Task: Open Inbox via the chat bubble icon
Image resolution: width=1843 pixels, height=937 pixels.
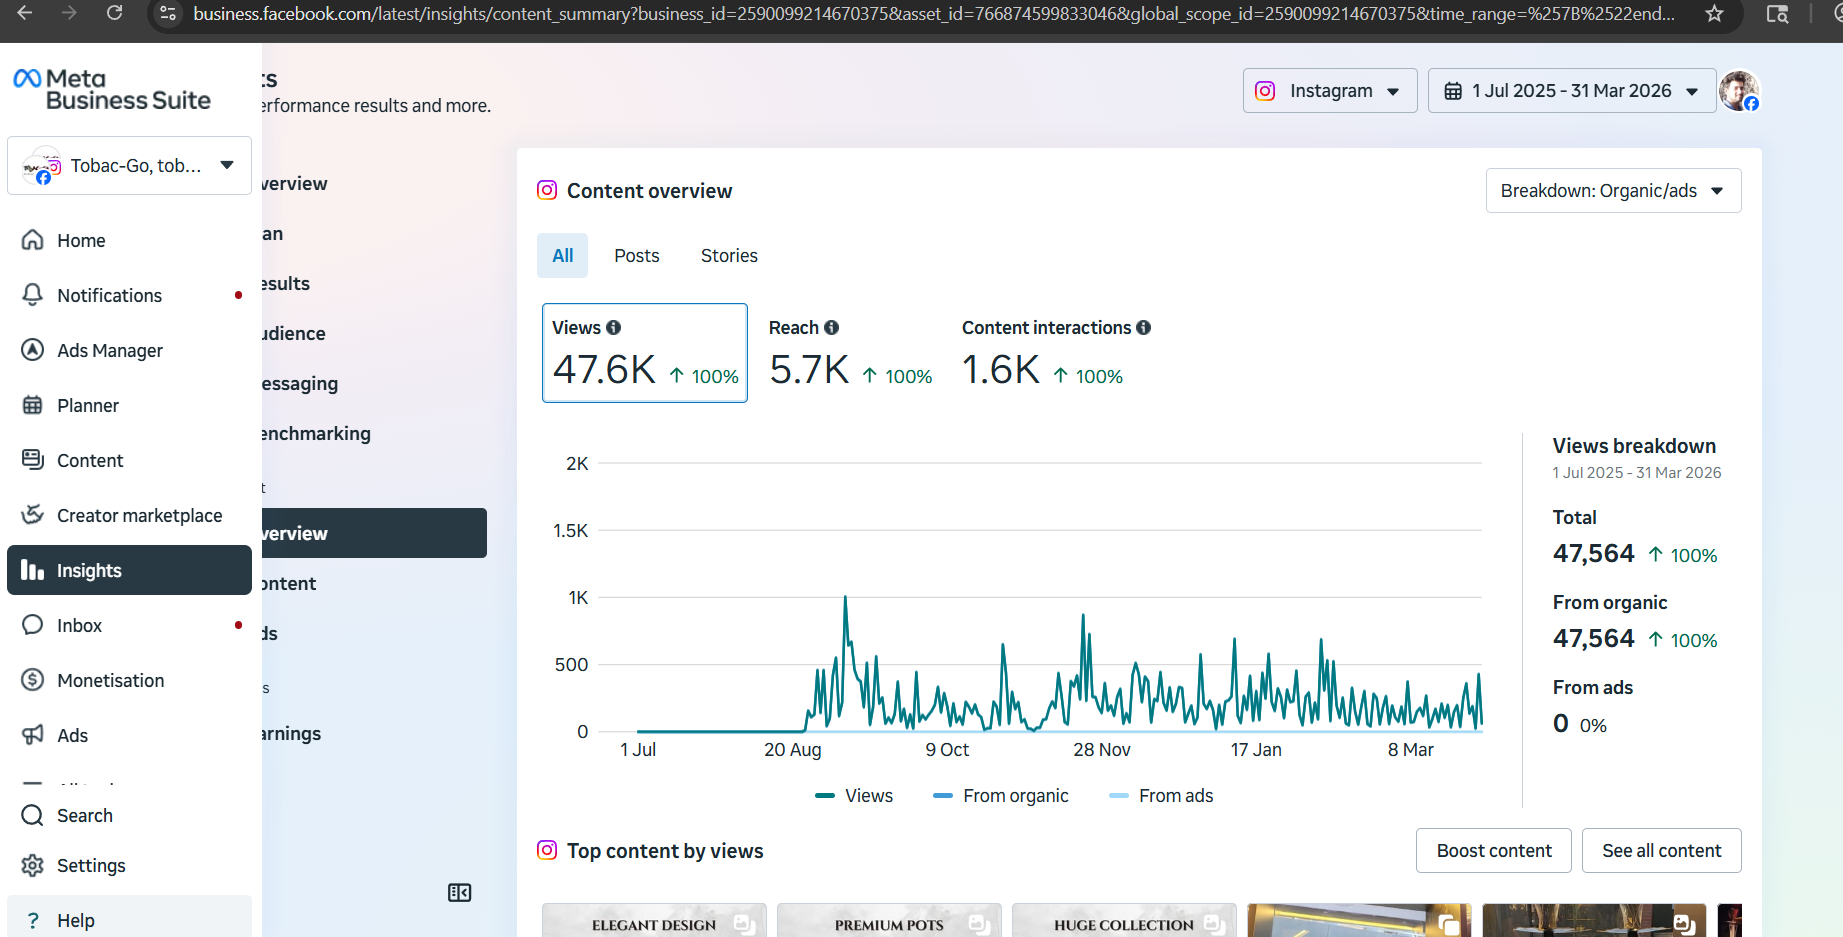Action: point(33,625)
